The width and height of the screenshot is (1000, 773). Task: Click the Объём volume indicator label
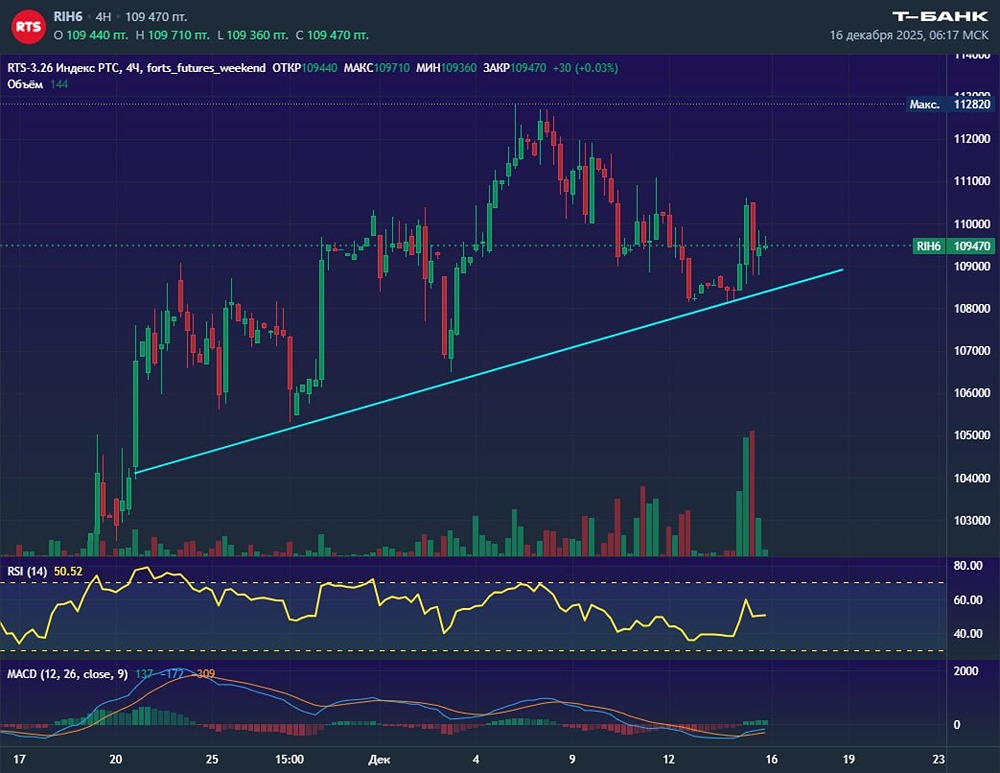pyautogui.click(x=23, y=84)
